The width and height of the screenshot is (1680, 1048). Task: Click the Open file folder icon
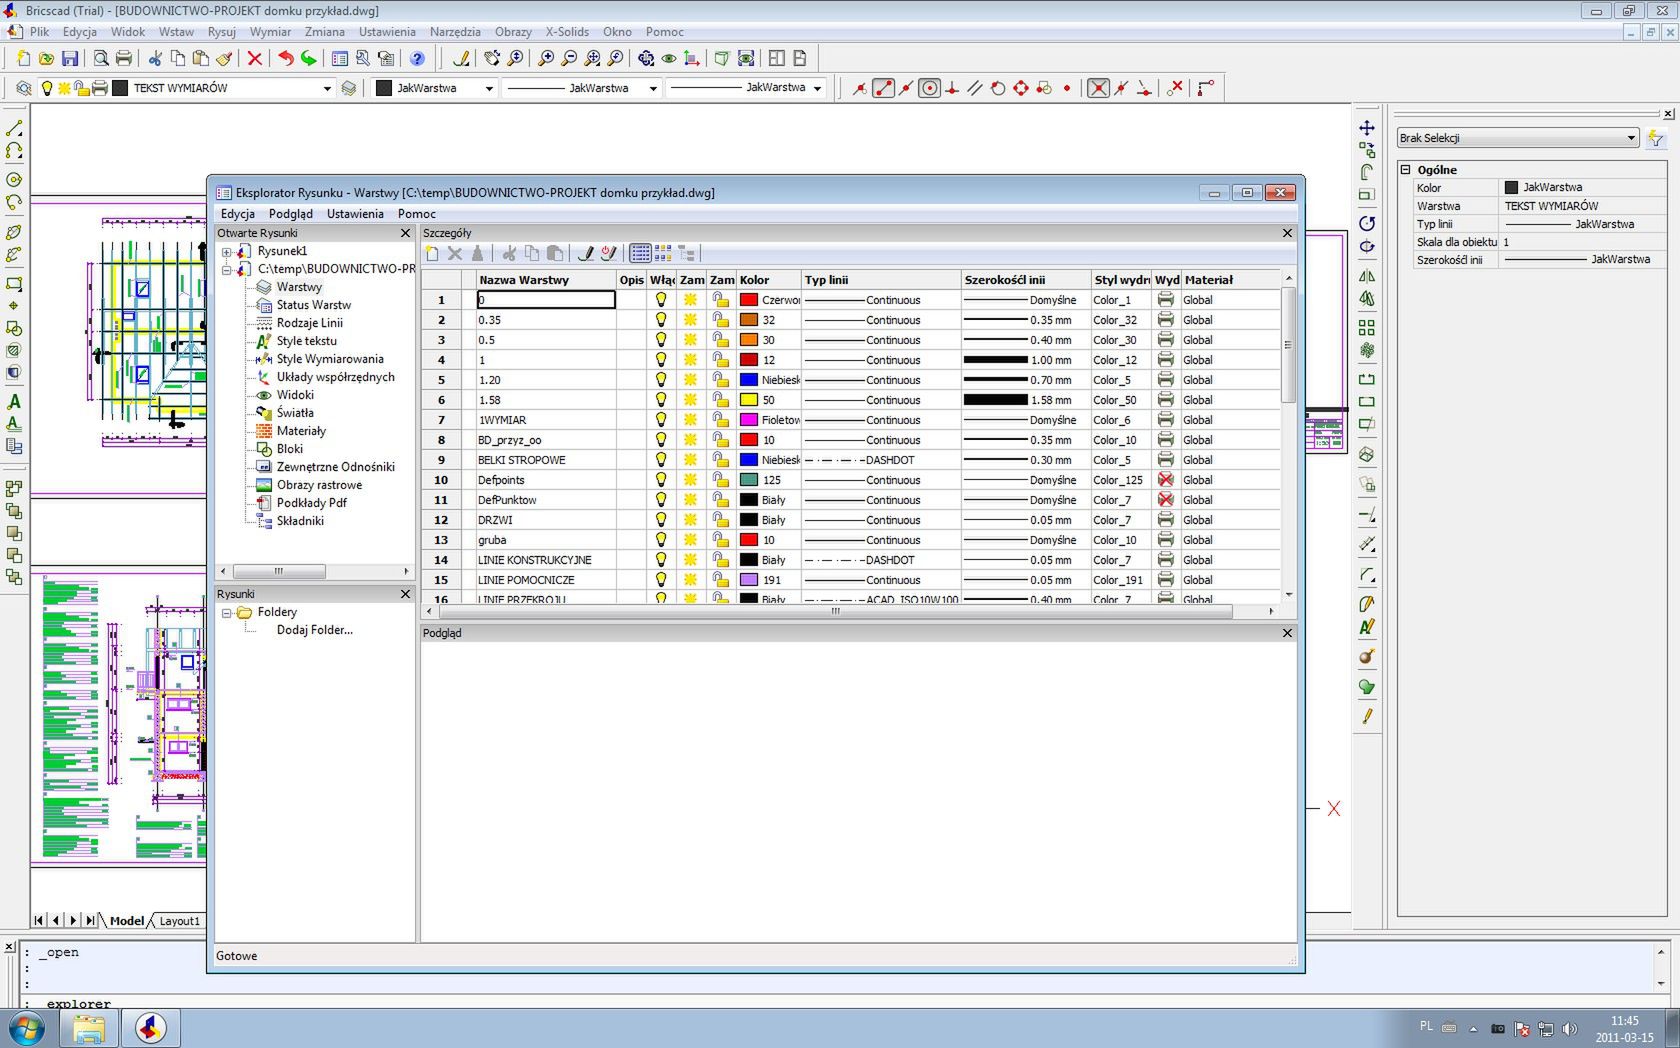pos(46,58)
